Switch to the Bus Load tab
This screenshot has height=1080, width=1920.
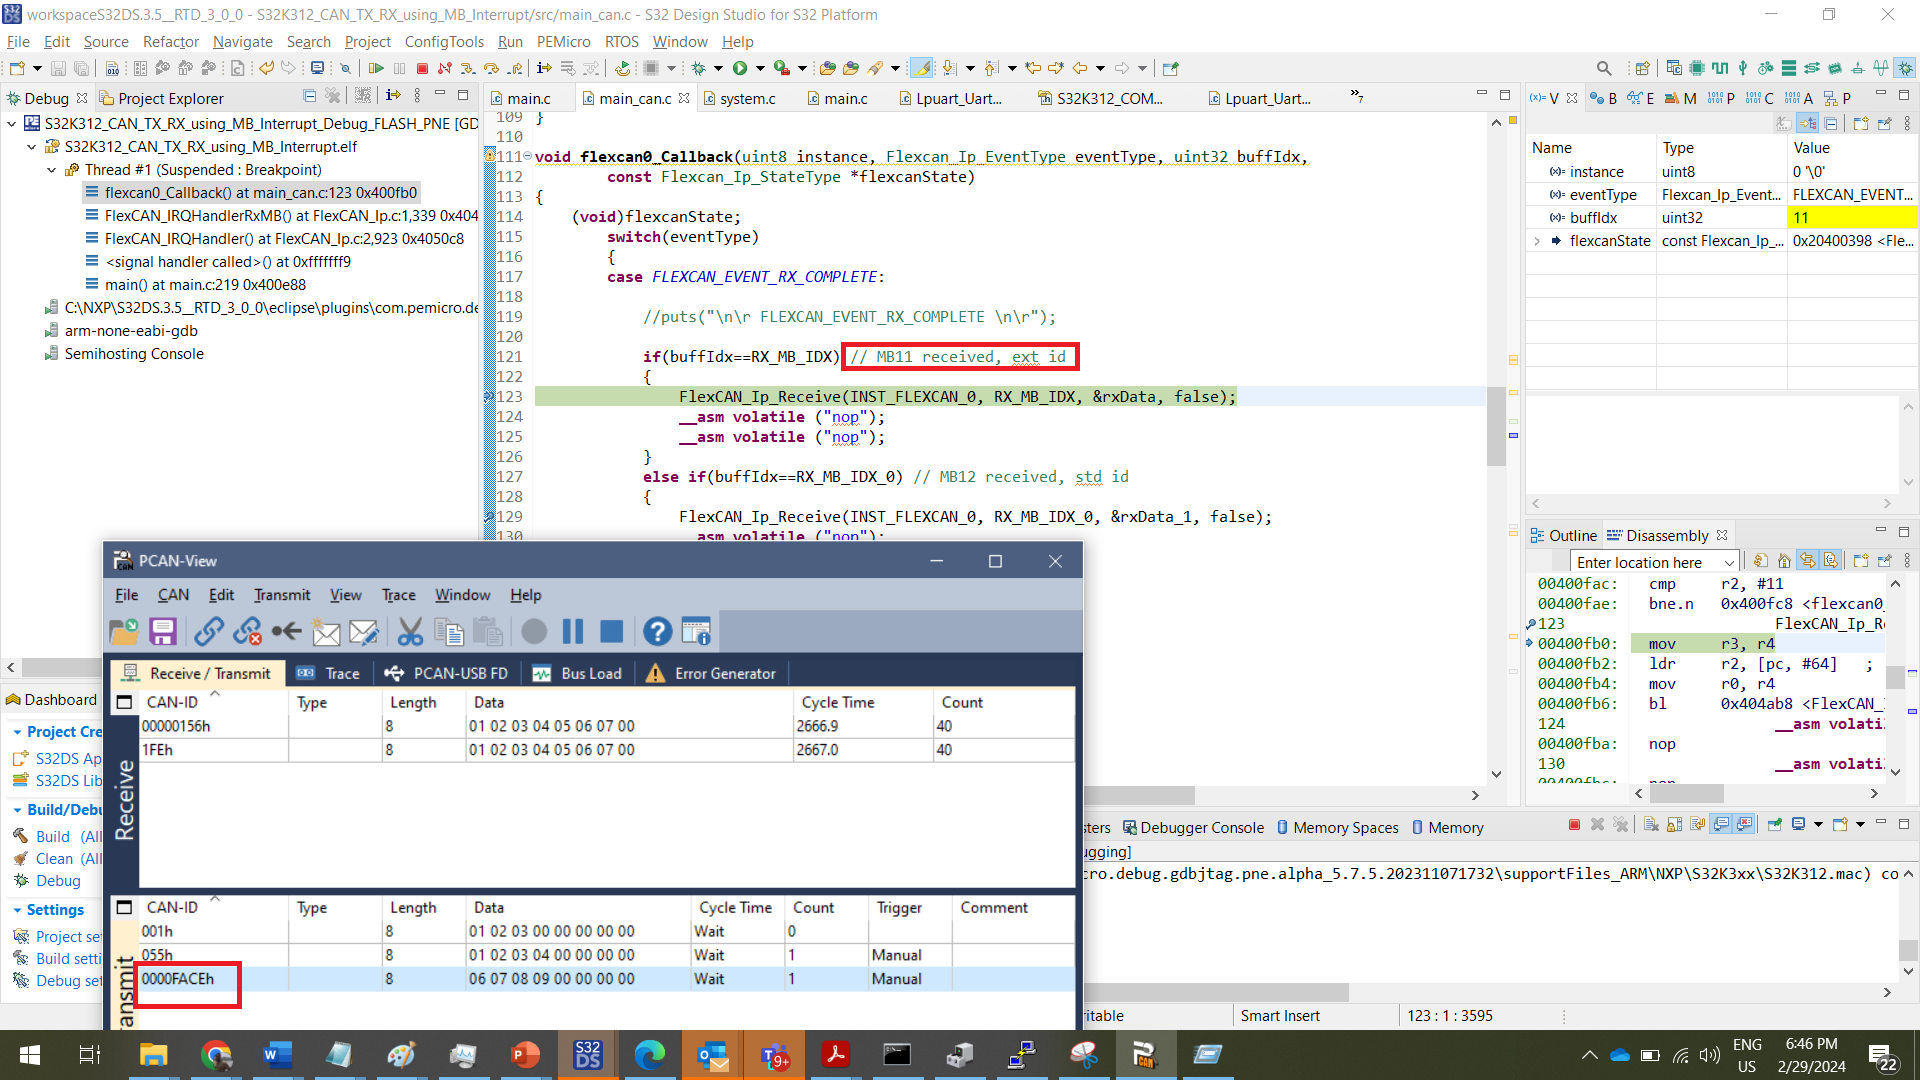pyautogui.click(x=592, y=673)
